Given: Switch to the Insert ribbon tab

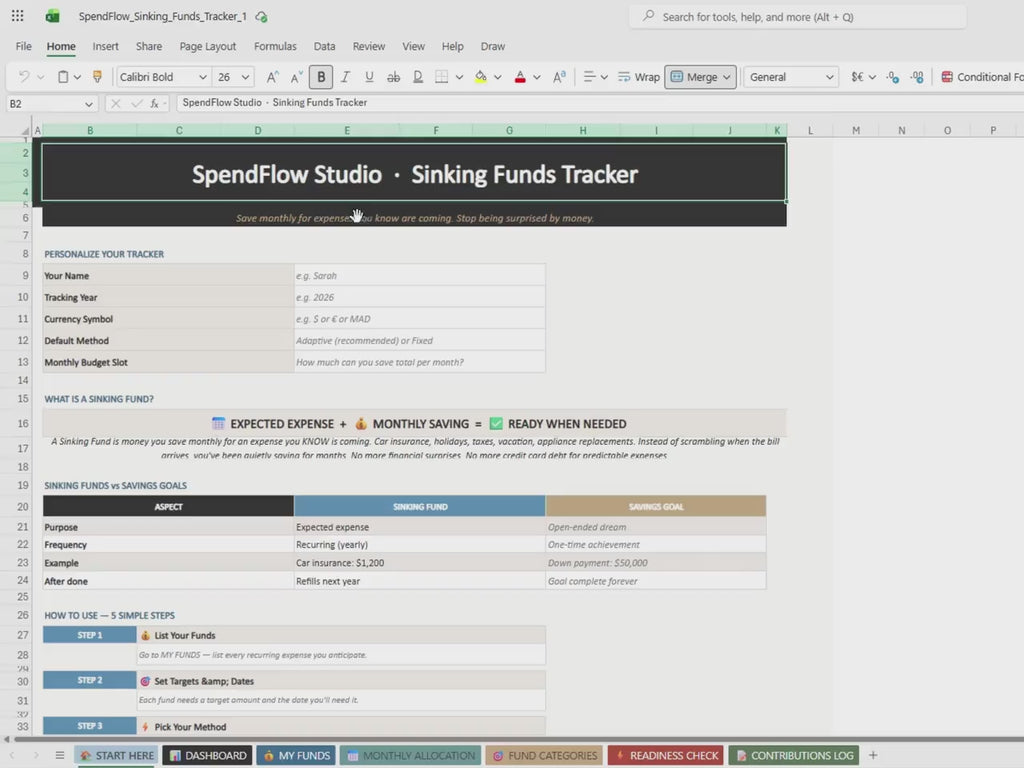Looking at the screenshot, I should point(105,46).
